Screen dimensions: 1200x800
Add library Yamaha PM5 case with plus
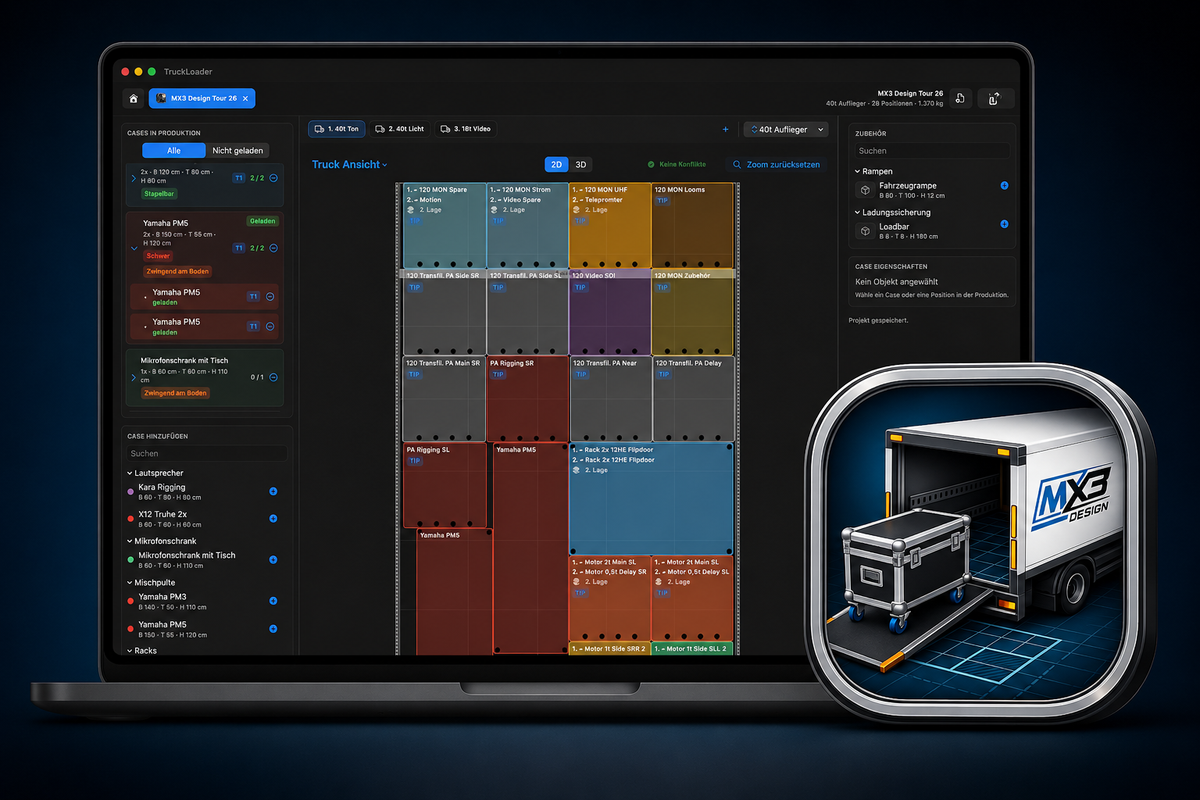coord(273,628)
